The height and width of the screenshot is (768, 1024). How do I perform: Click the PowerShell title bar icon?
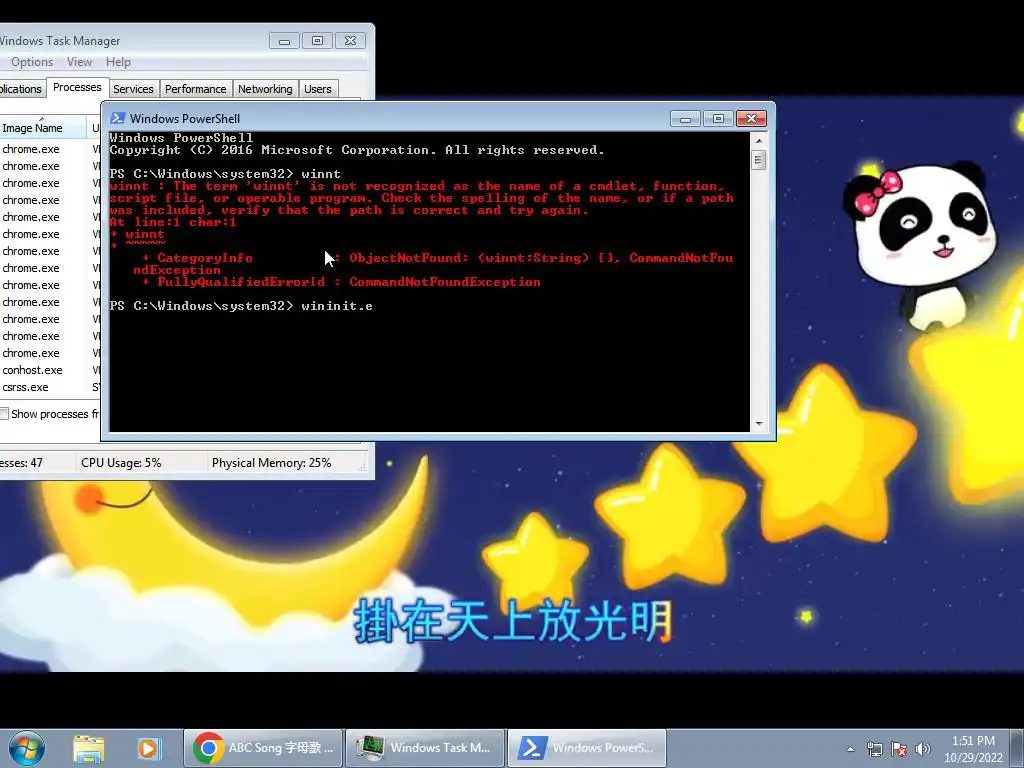tap(118, 118)
